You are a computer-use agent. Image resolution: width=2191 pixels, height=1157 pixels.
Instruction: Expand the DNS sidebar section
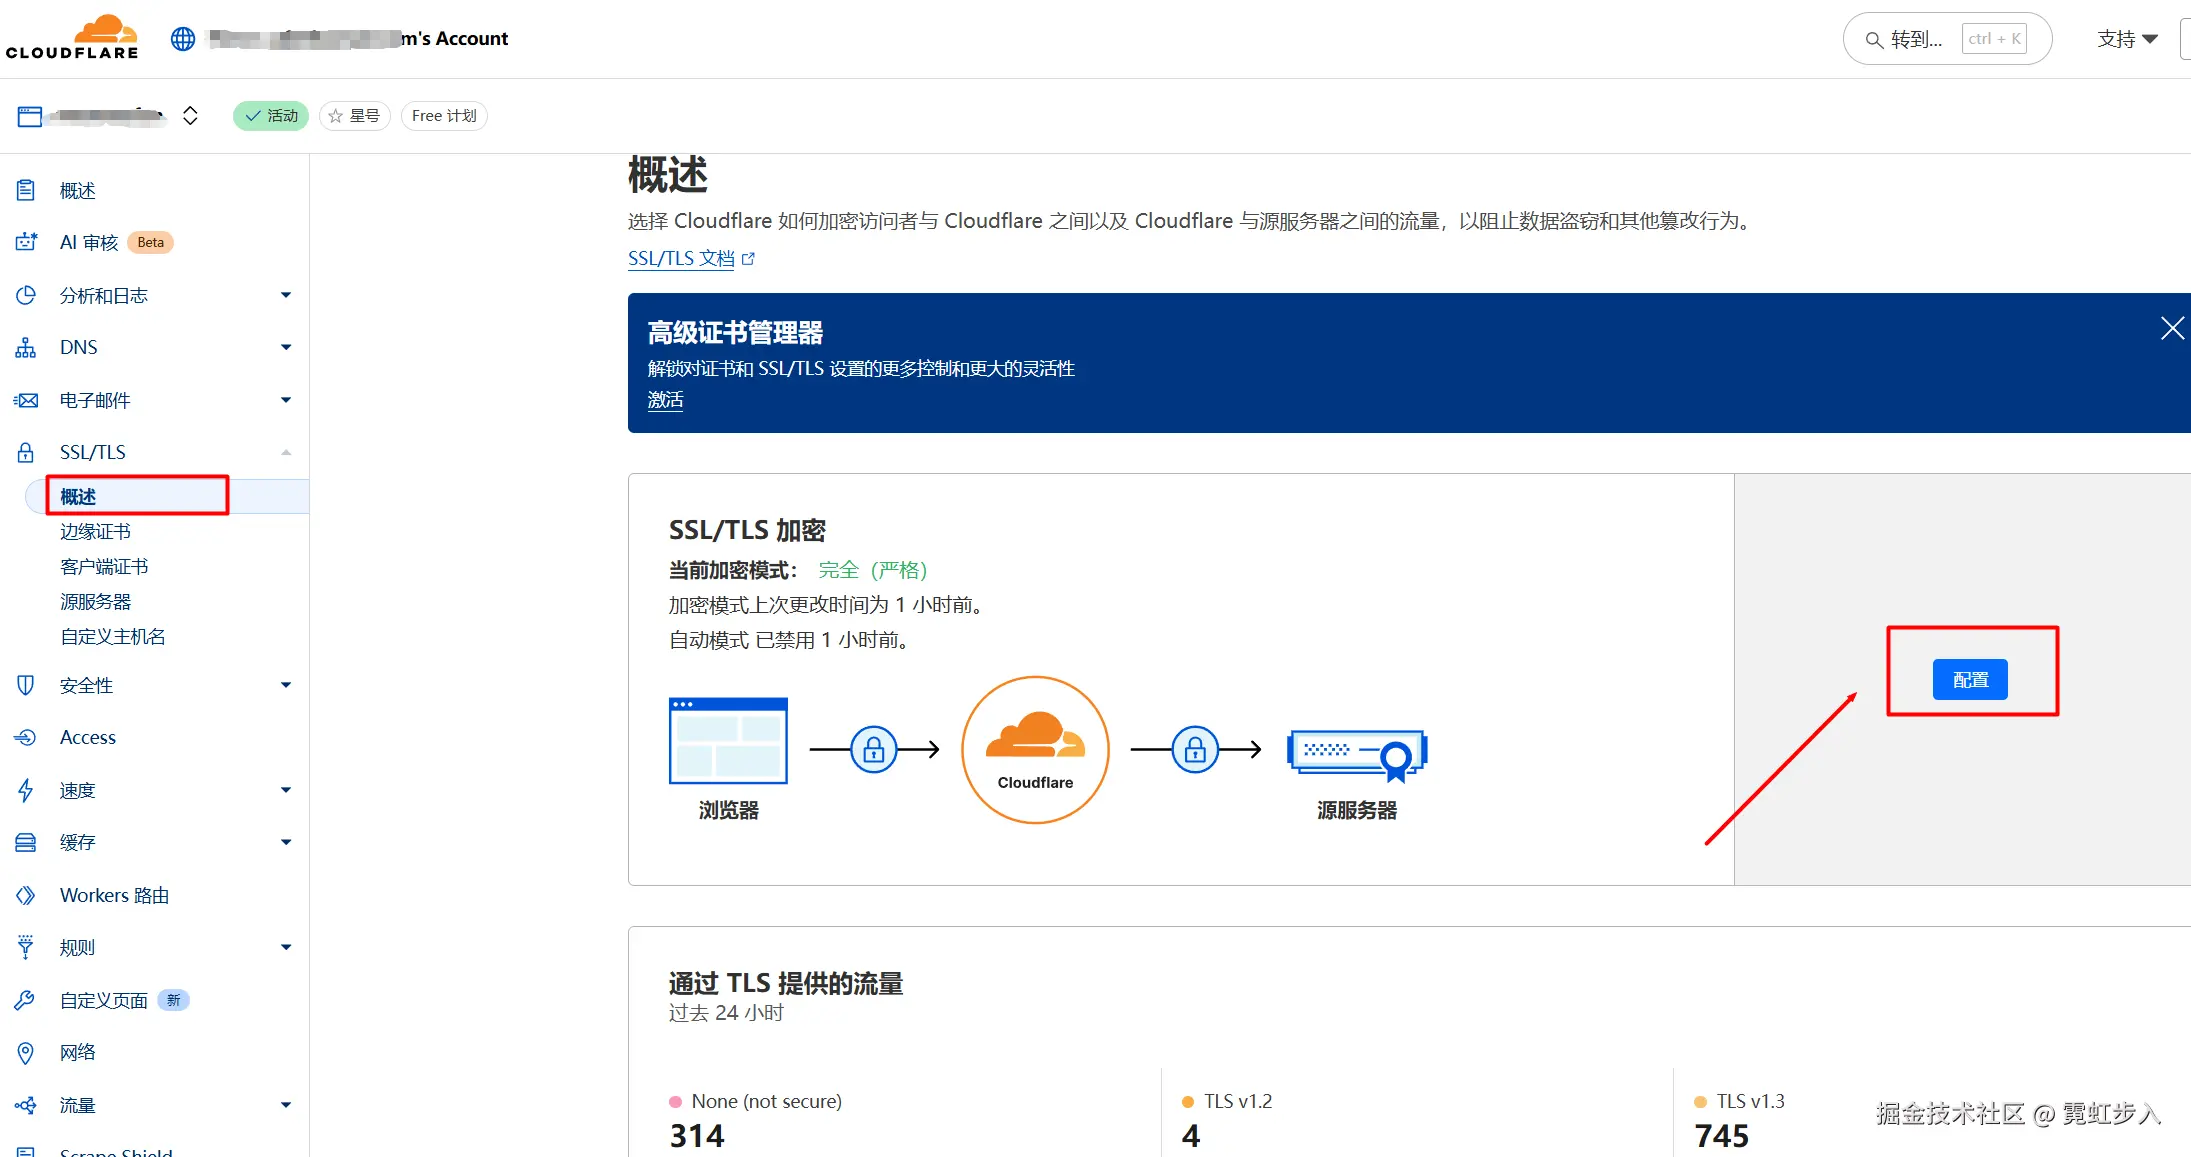[x=286, y=347]
